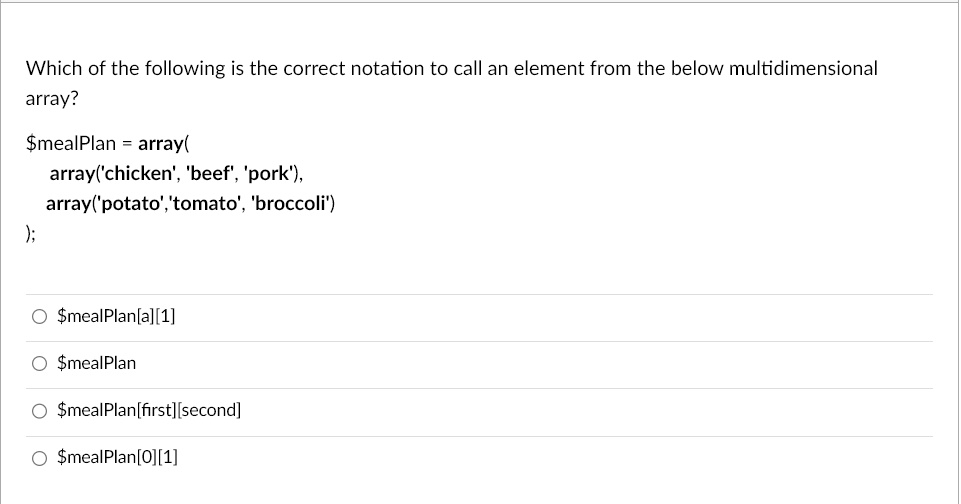Screen dimensions: 961x504
Task: Mark the $mealPlan[first][second] radio button
Action: tap(39, 411)
